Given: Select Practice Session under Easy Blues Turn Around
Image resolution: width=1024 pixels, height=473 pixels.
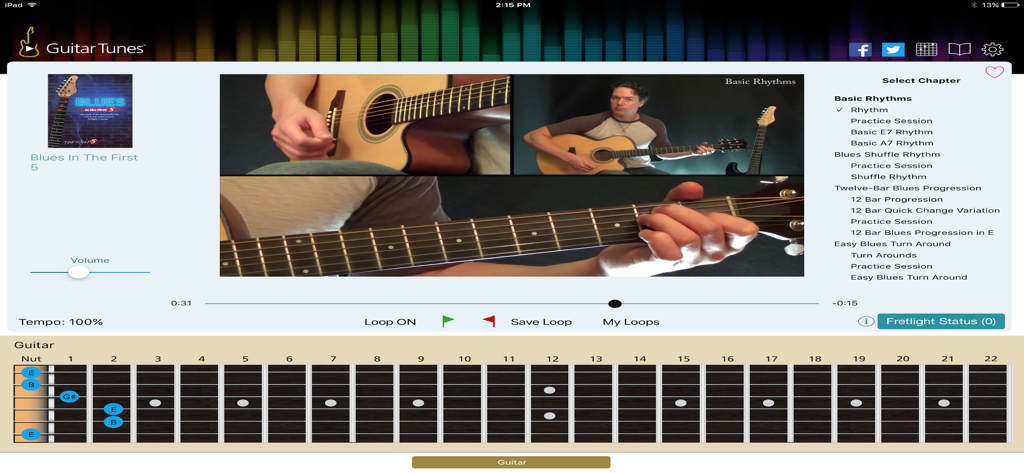Looking at the screenshot, I should (x=891, y=267).
